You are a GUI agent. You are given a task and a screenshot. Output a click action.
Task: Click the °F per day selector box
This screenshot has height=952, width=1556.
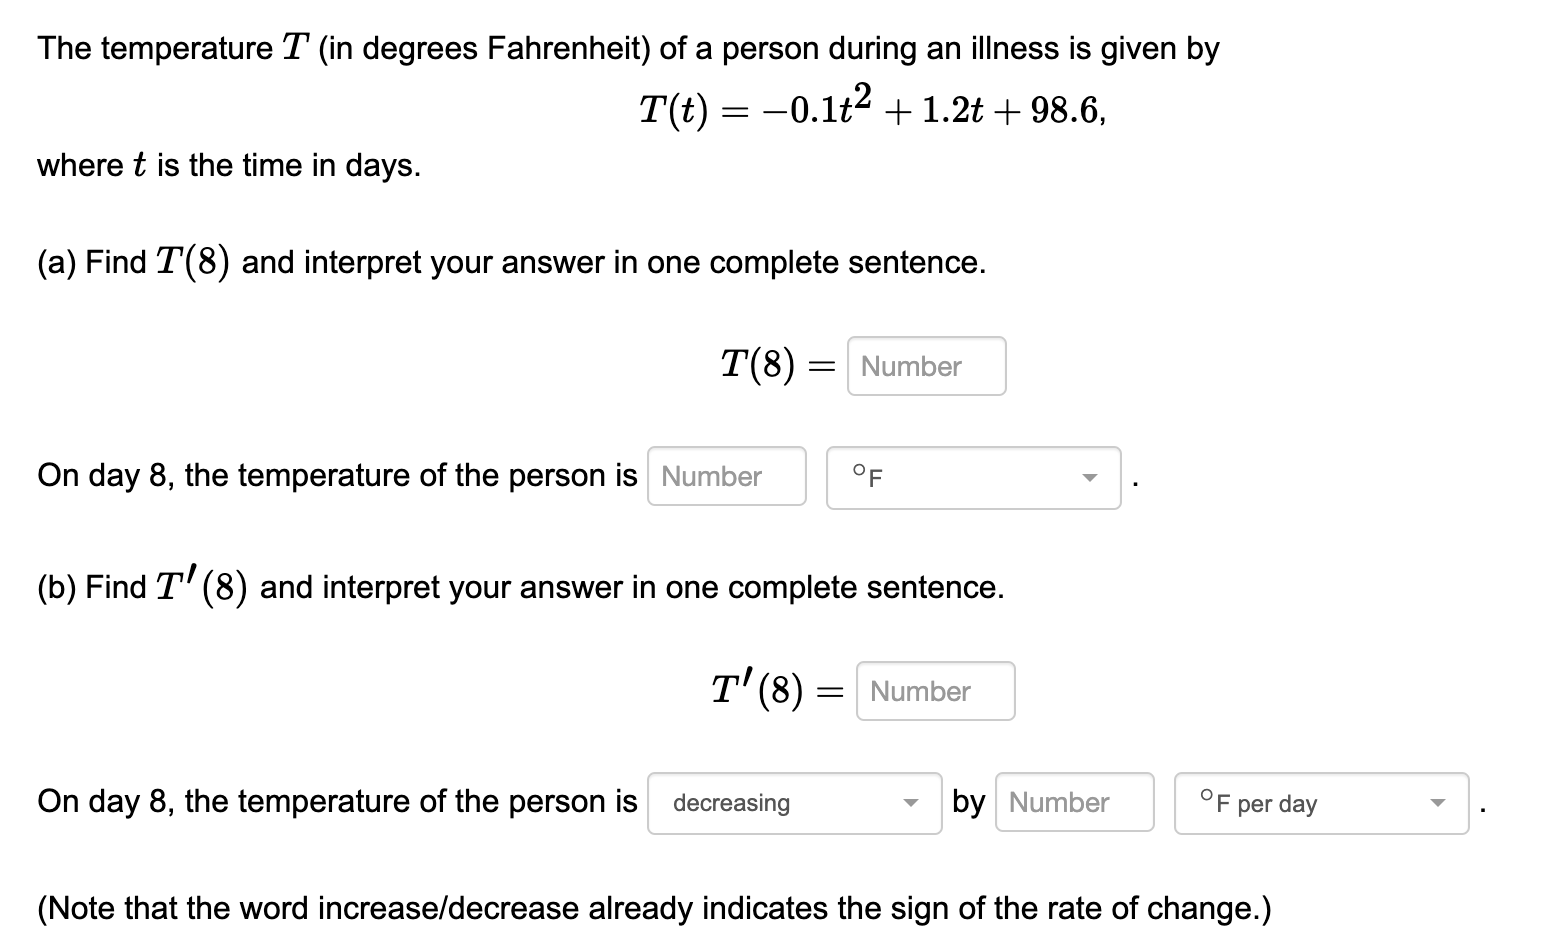pos(1320,802)
